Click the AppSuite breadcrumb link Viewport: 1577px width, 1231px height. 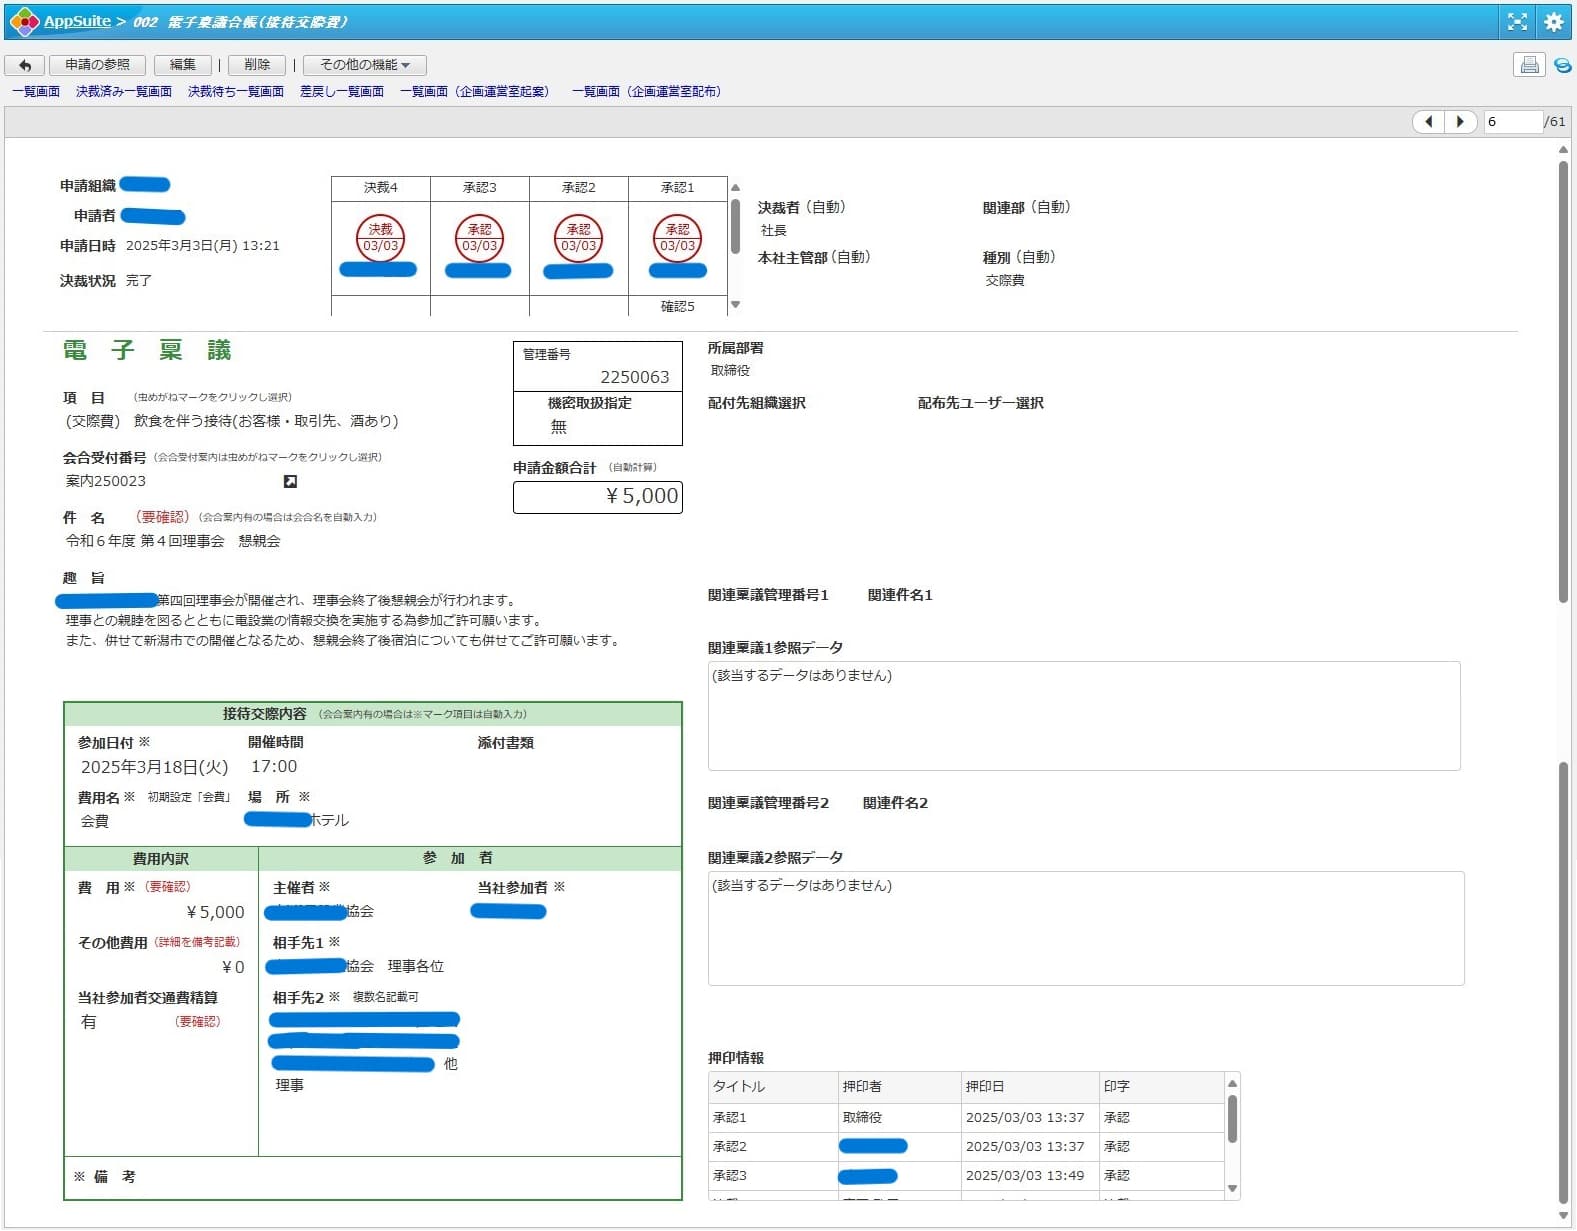(x=77, y=21)
